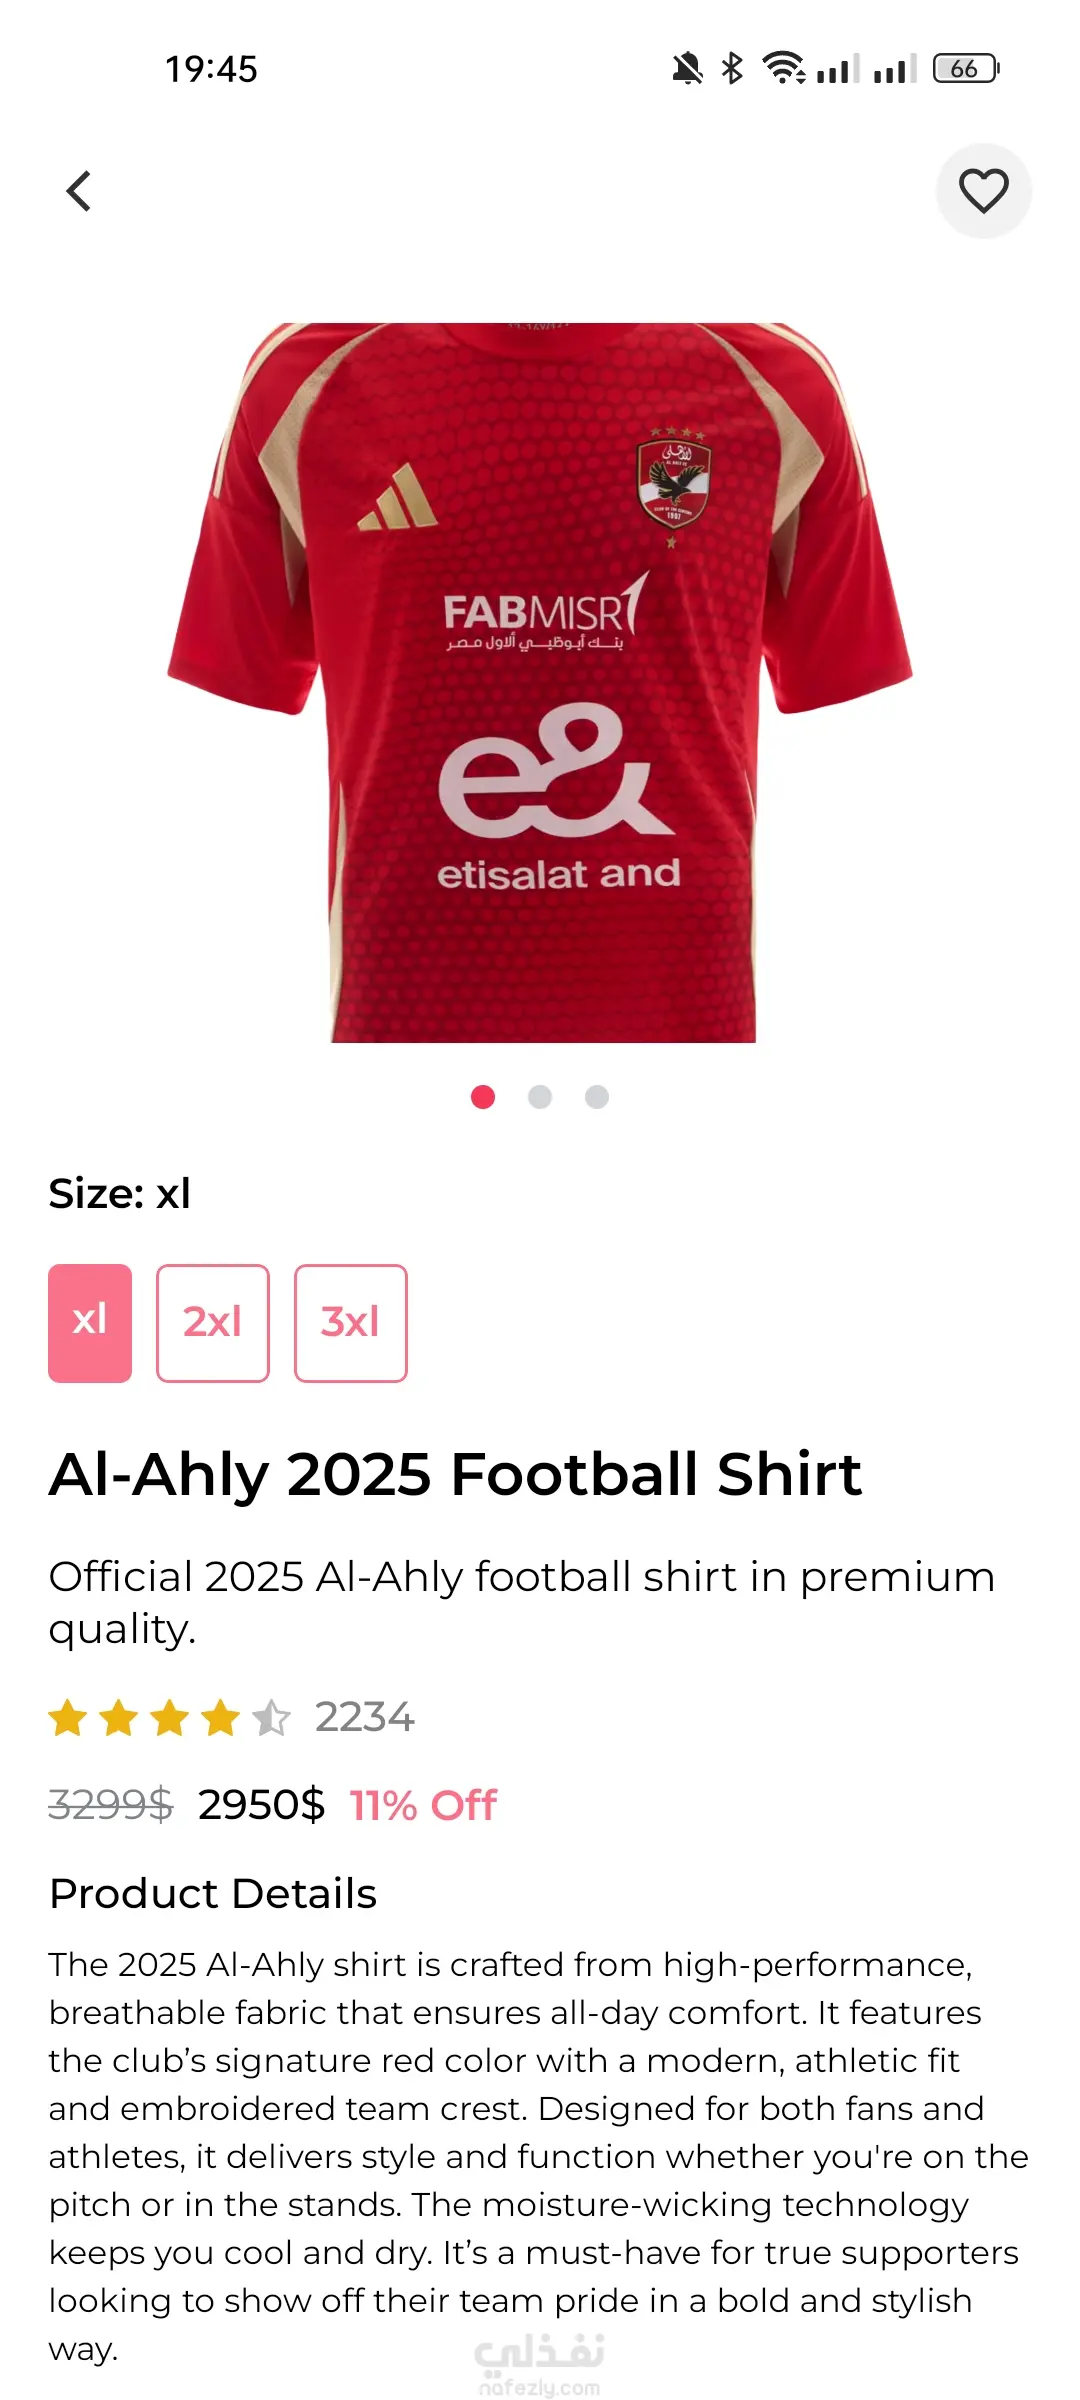Tap the 2950$ discounted price
The width and height of the screenshot is (1080, 2400).
[x=261, y=1806]
